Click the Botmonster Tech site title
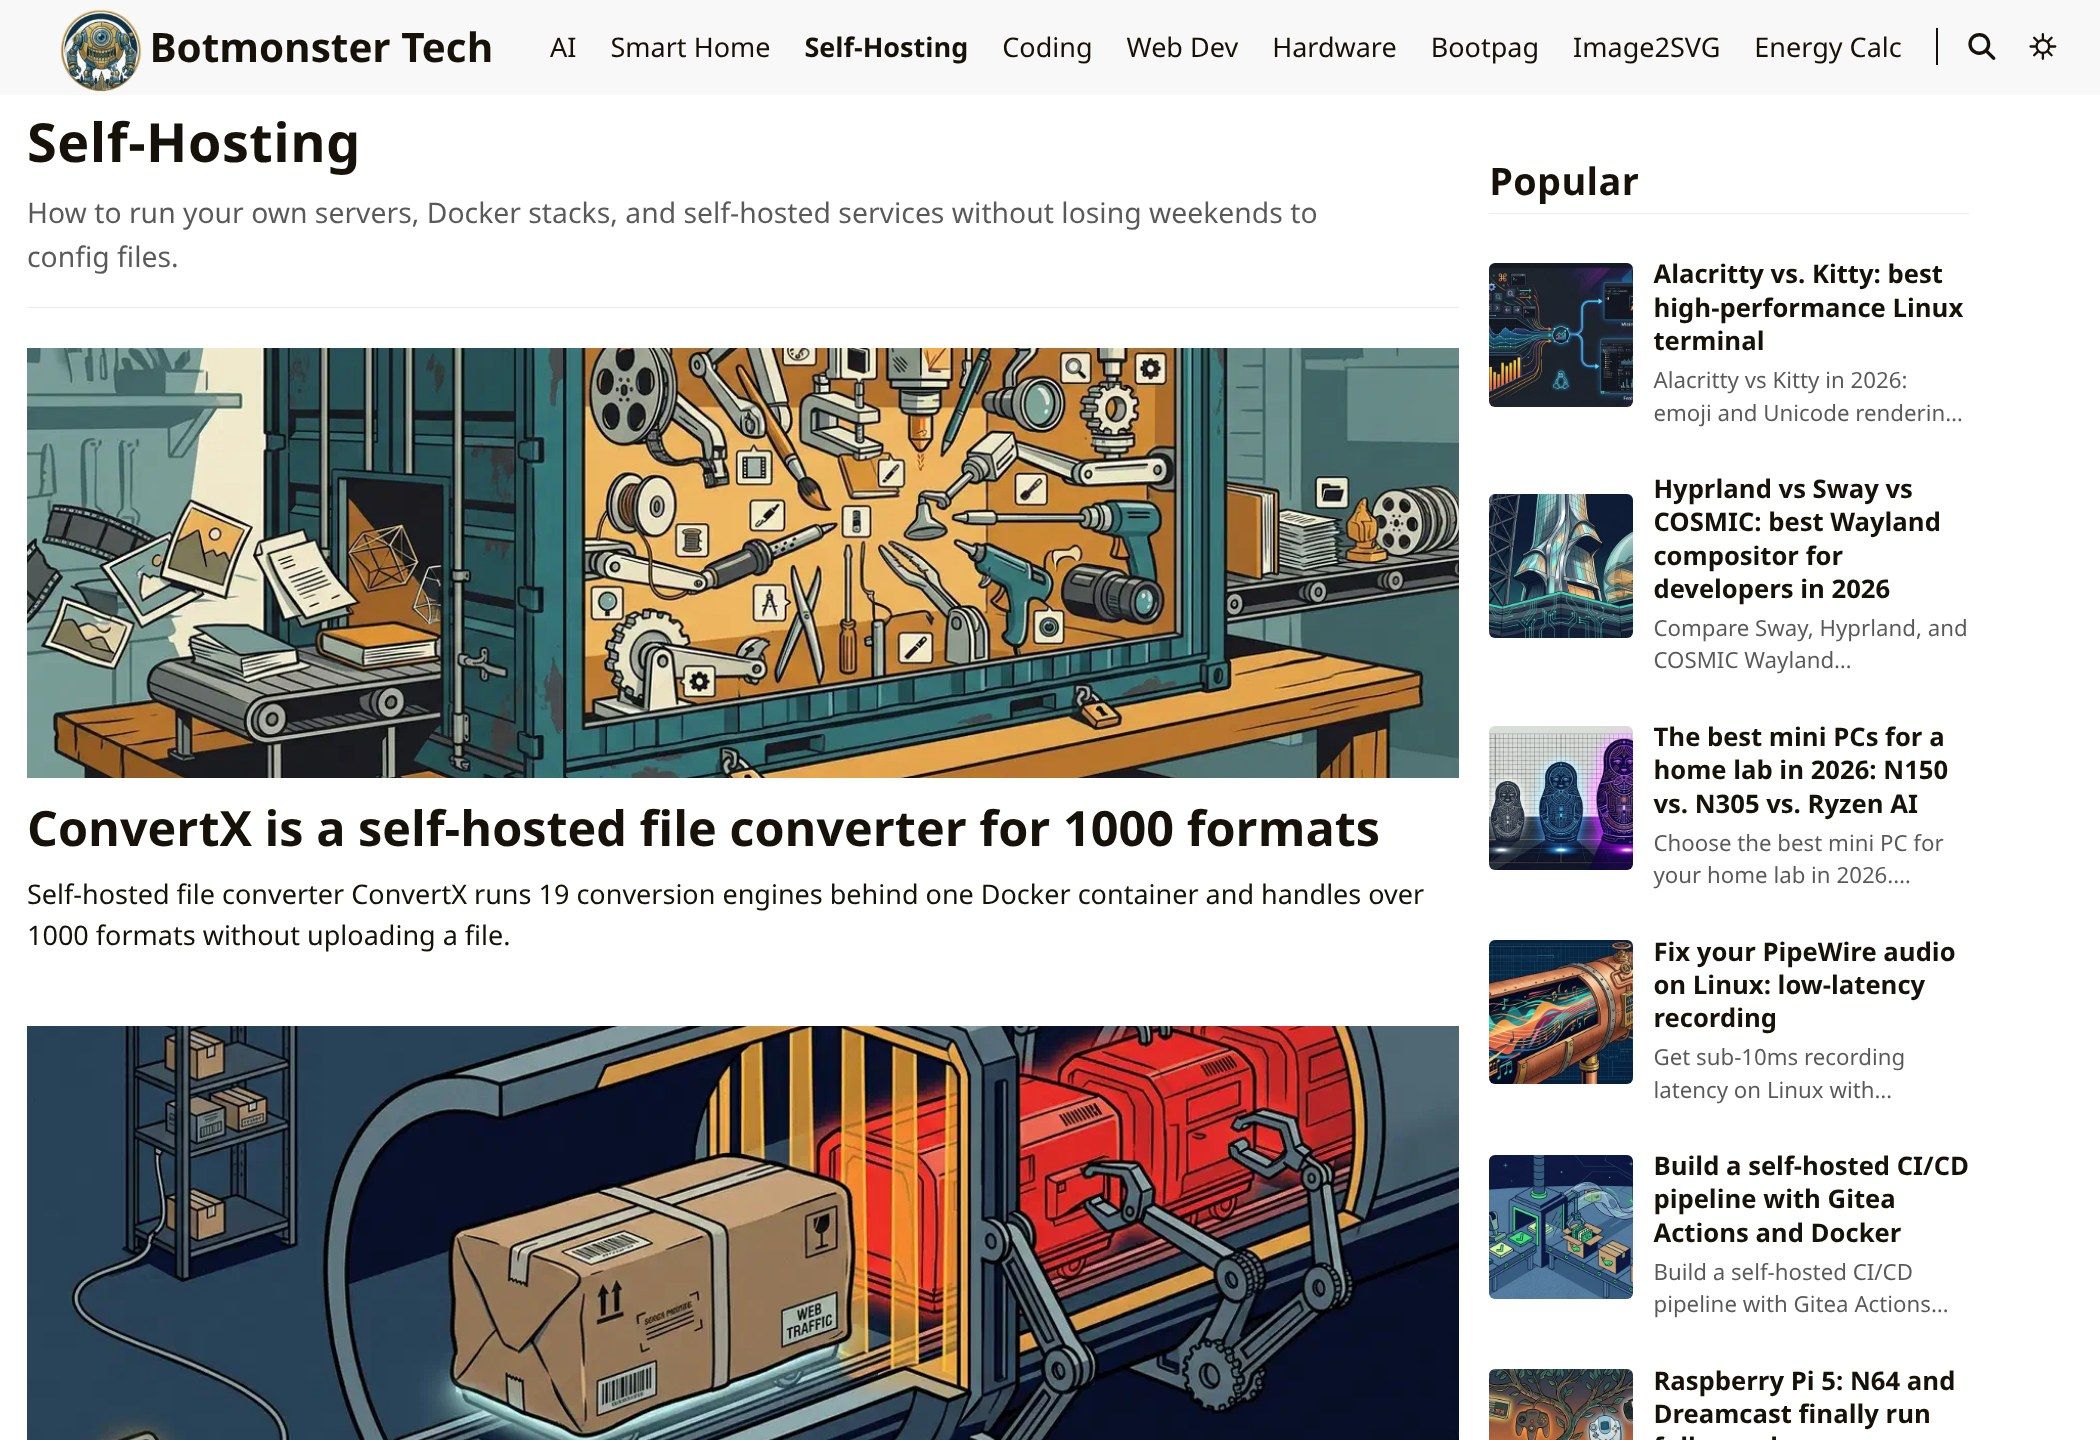Viewport: 2100px width, 1440px height. 321,47
